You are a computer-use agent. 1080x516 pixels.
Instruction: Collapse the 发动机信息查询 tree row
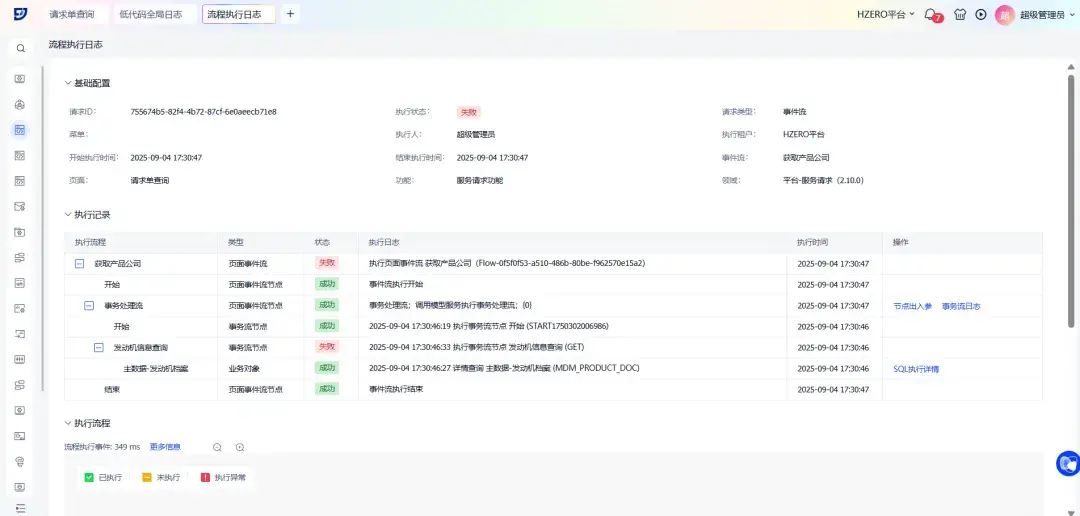98,348
